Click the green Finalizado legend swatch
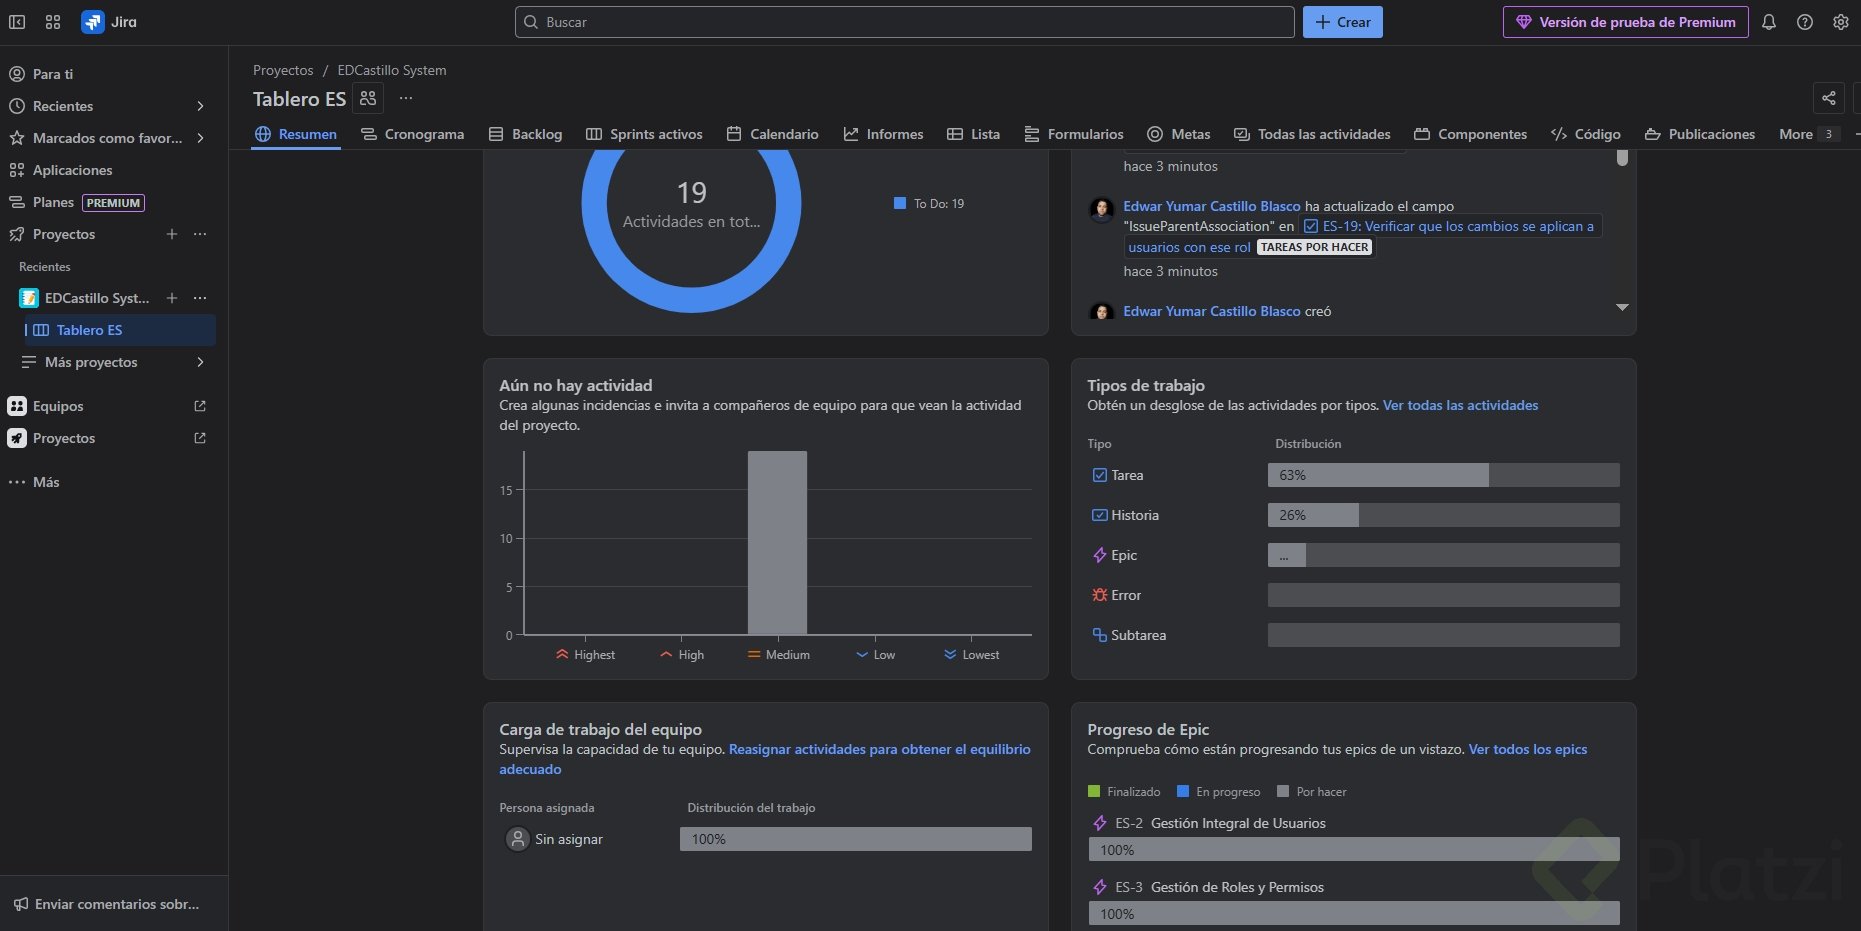This screenshot has width=1861, height=931. point(1094,791)
